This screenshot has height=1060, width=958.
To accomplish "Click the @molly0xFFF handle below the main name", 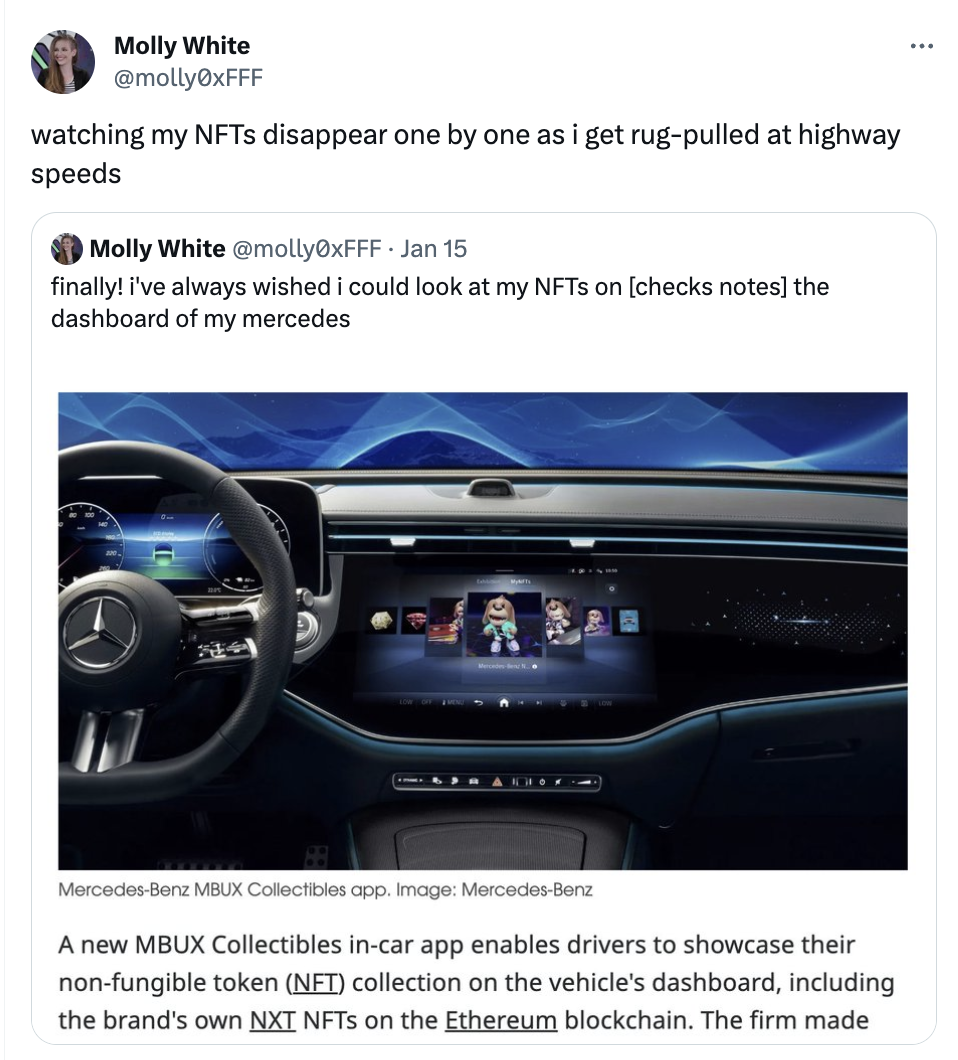I will 188,75.
